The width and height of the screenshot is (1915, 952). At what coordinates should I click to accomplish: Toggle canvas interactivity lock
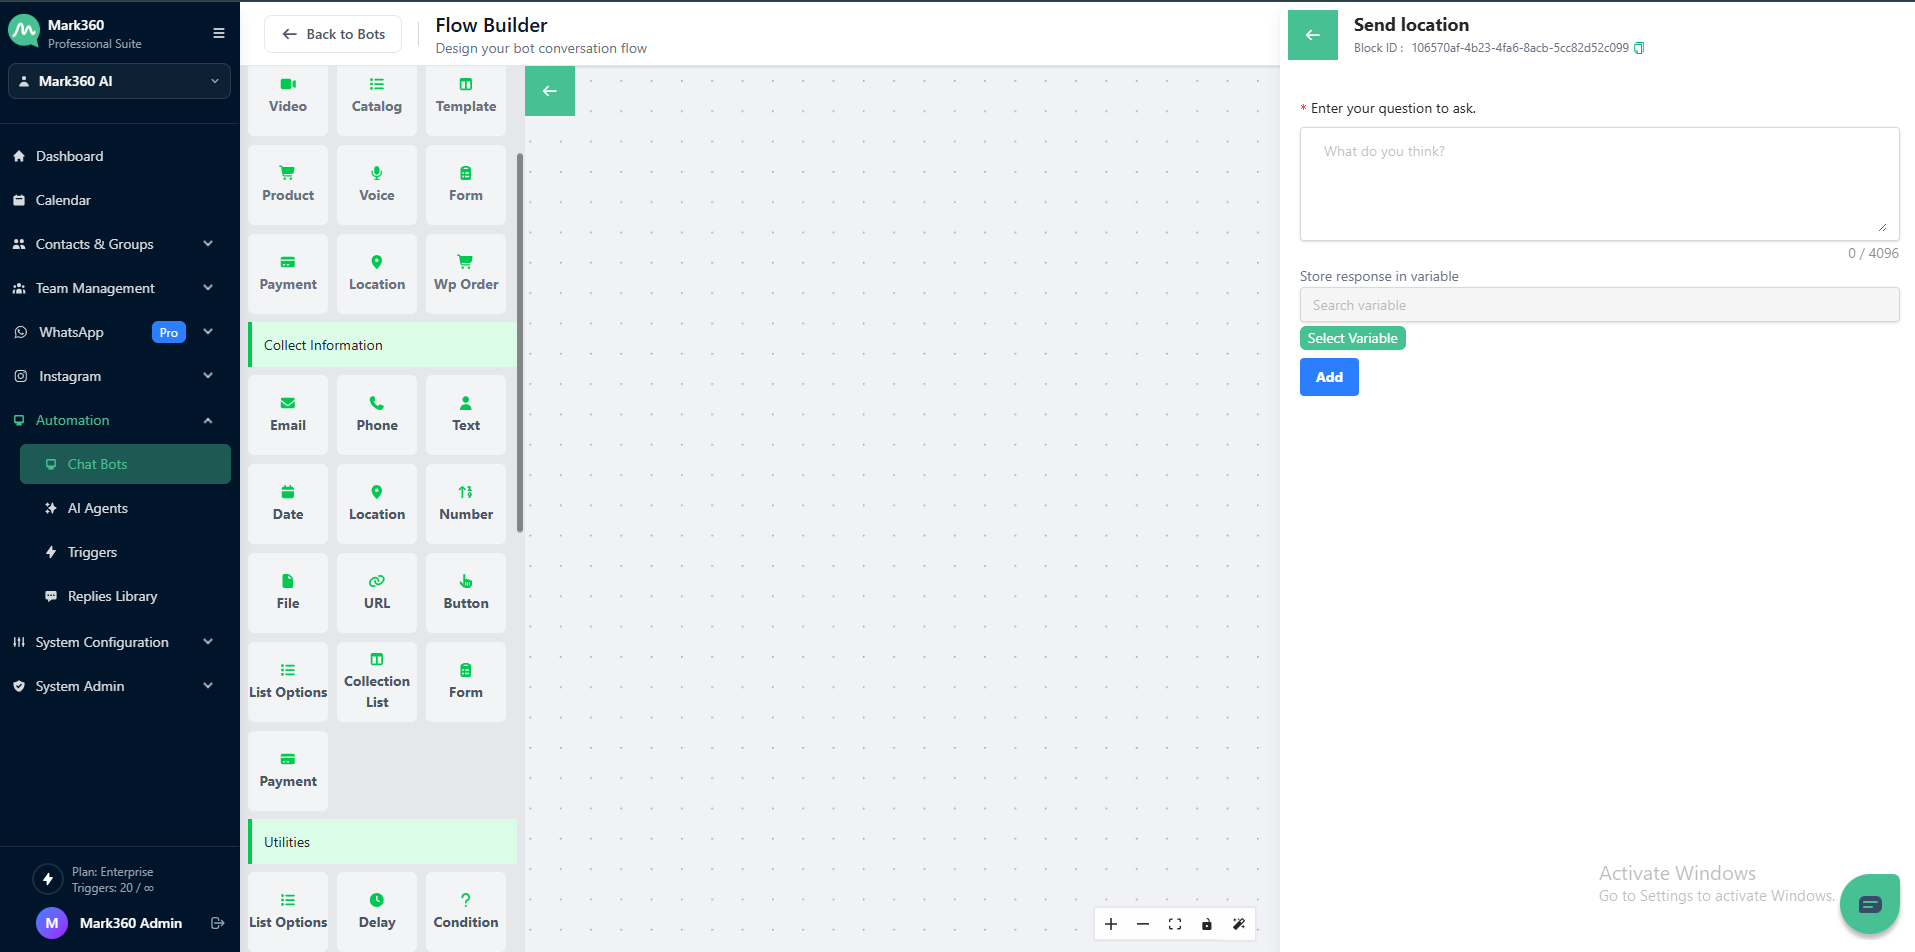tap(1207, 924)
